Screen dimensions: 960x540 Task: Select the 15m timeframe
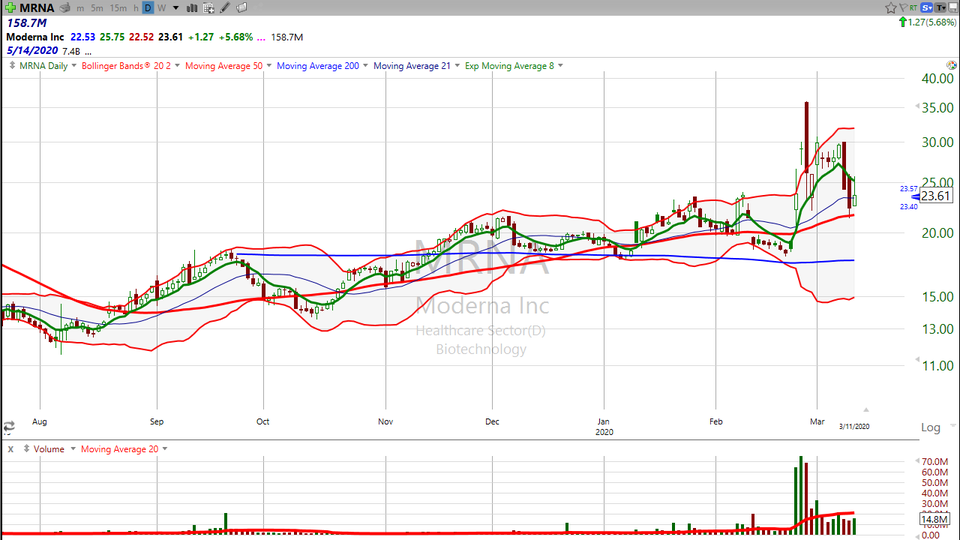[118, 8]
